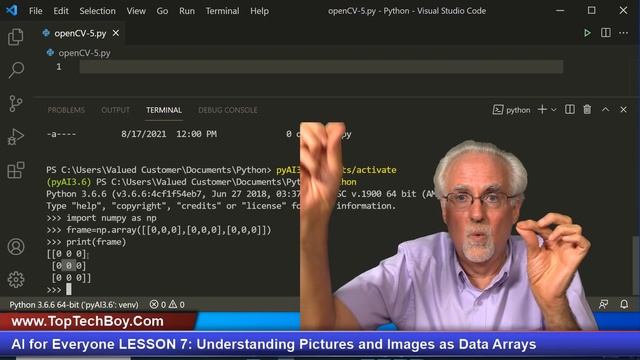Switch to the PROBLEMS tab
The width and height of the screenshot is (640, 360).
tap(66, 110)
